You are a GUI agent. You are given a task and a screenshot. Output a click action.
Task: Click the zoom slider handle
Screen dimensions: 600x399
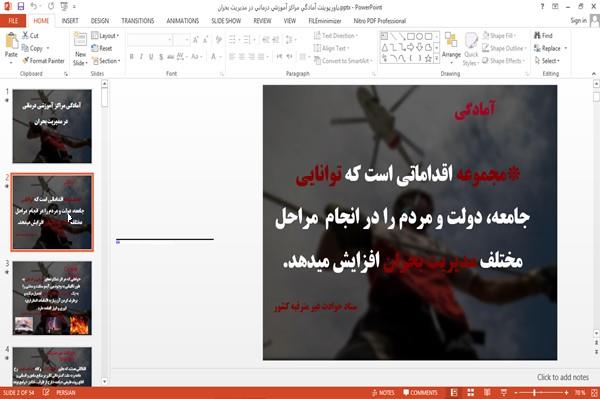point(534,392)
